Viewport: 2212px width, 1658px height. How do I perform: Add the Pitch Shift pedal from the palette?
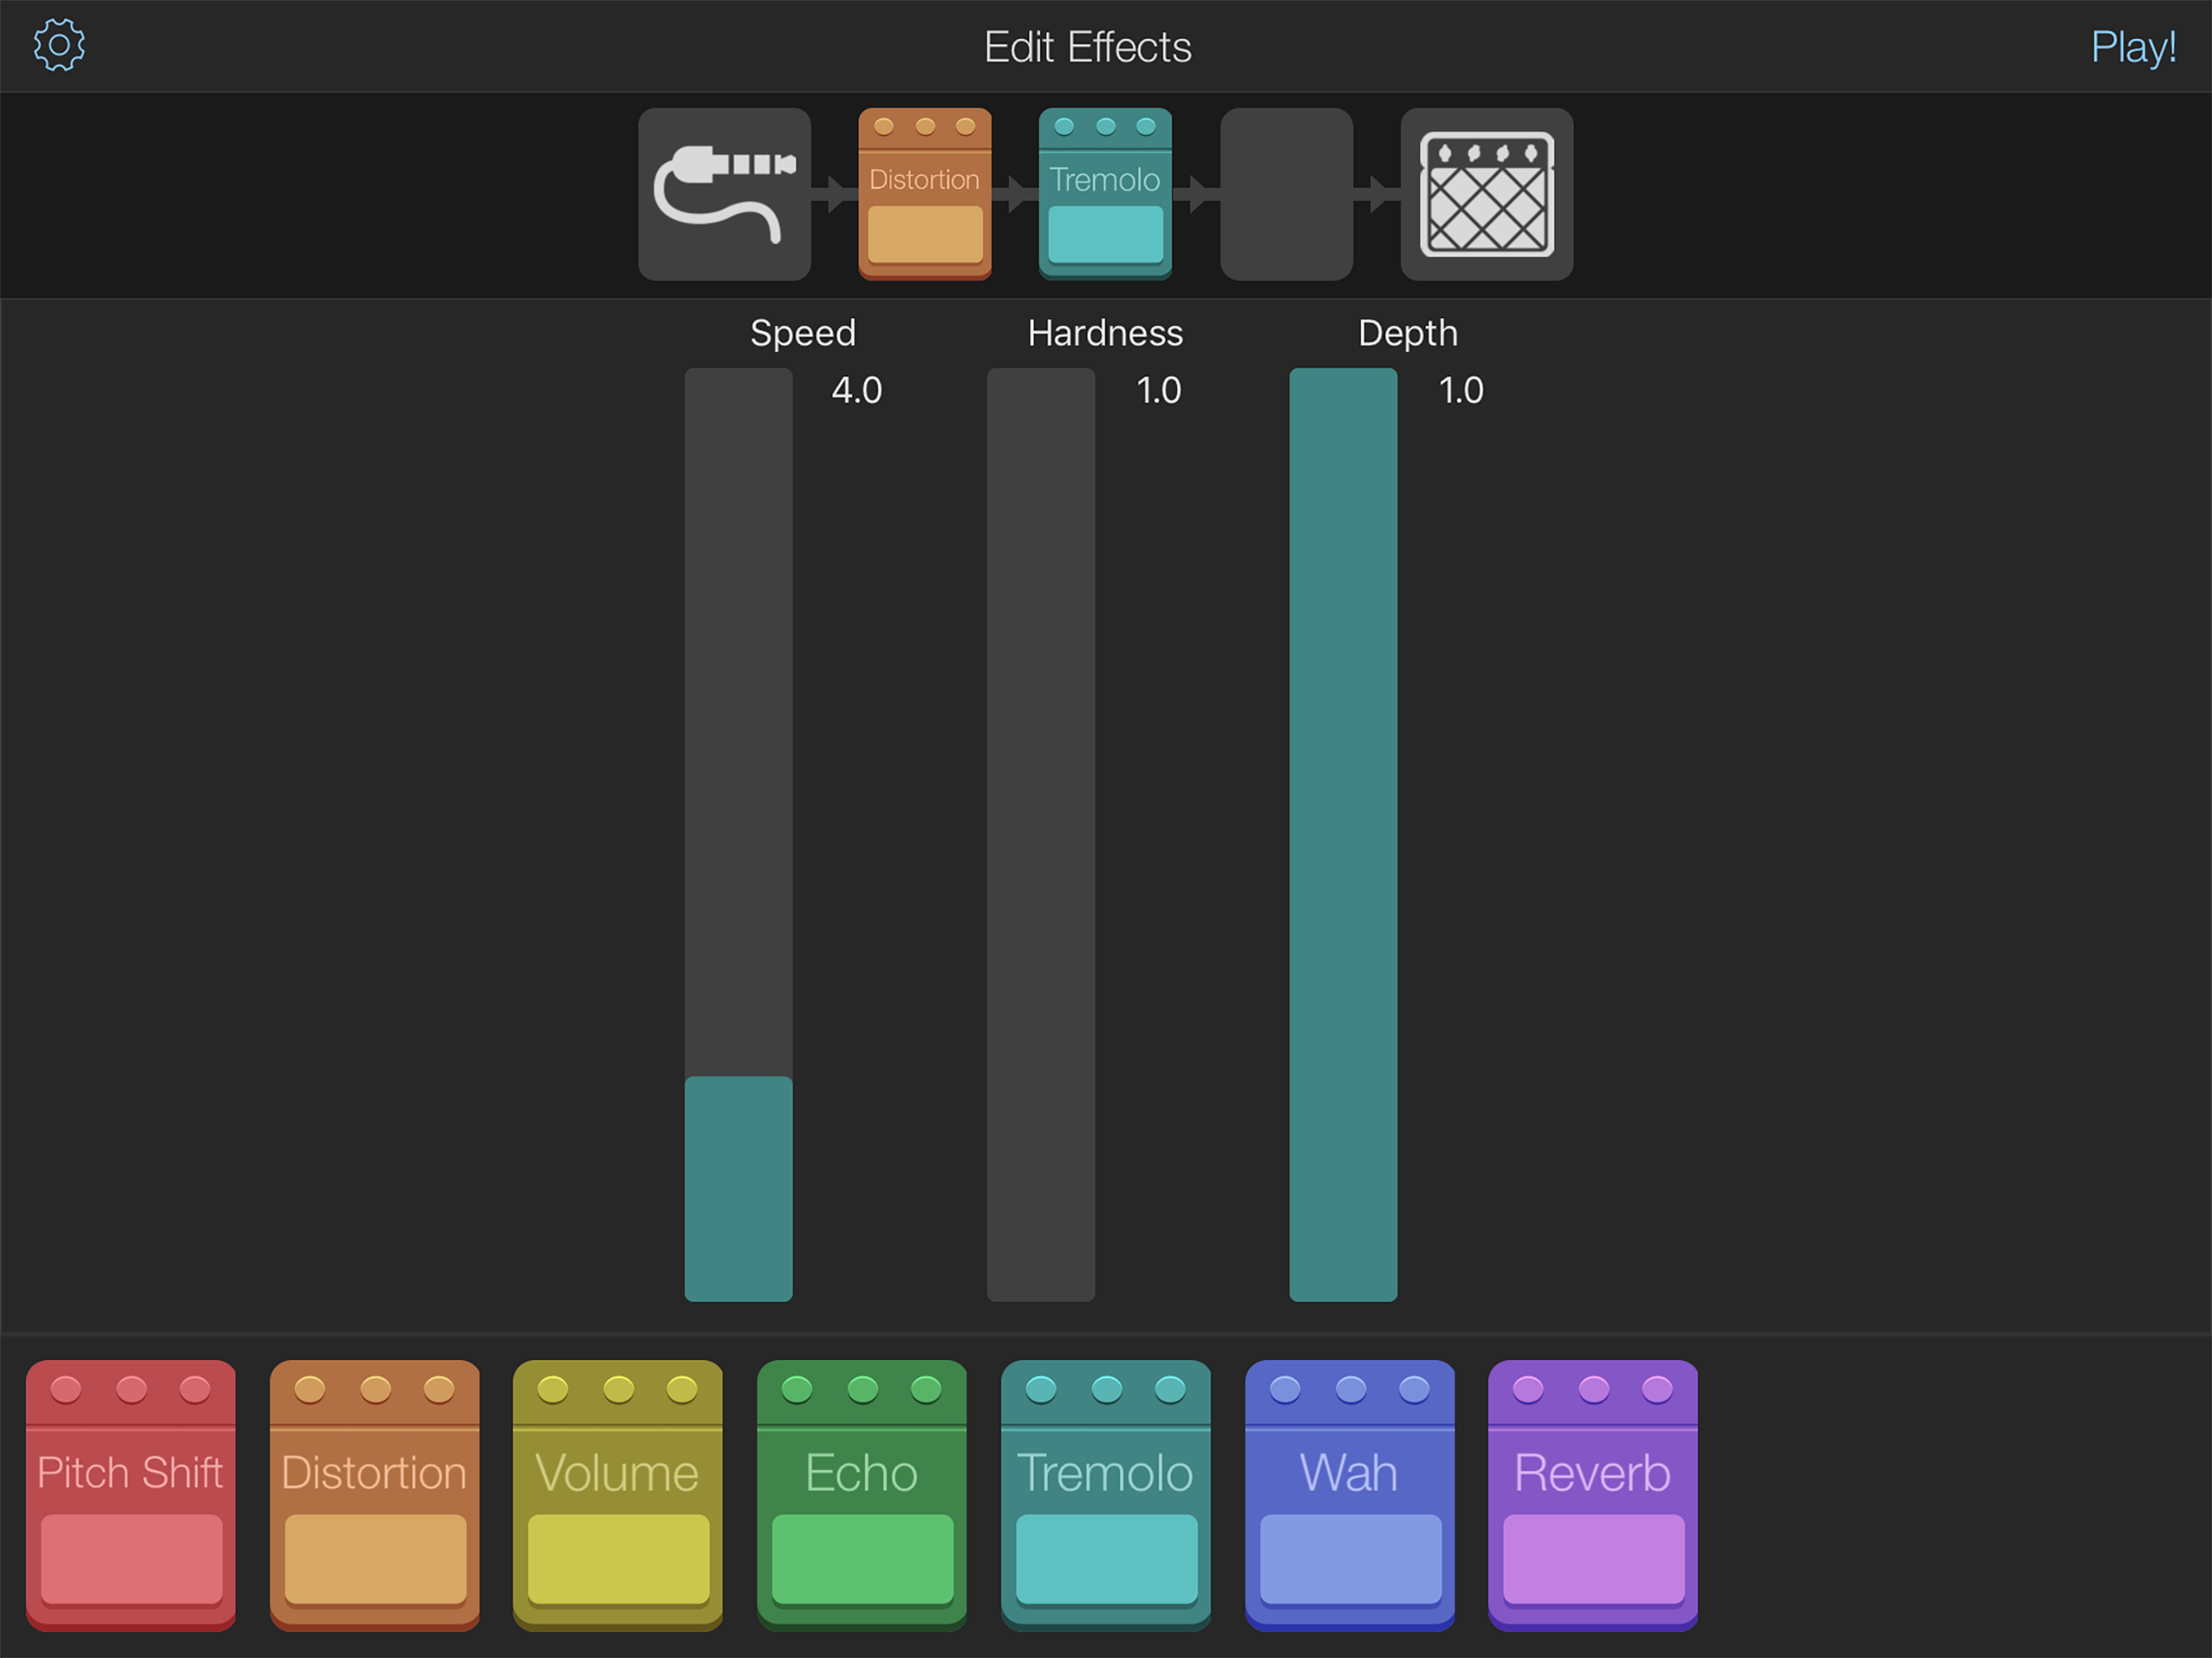(131, 1494)
